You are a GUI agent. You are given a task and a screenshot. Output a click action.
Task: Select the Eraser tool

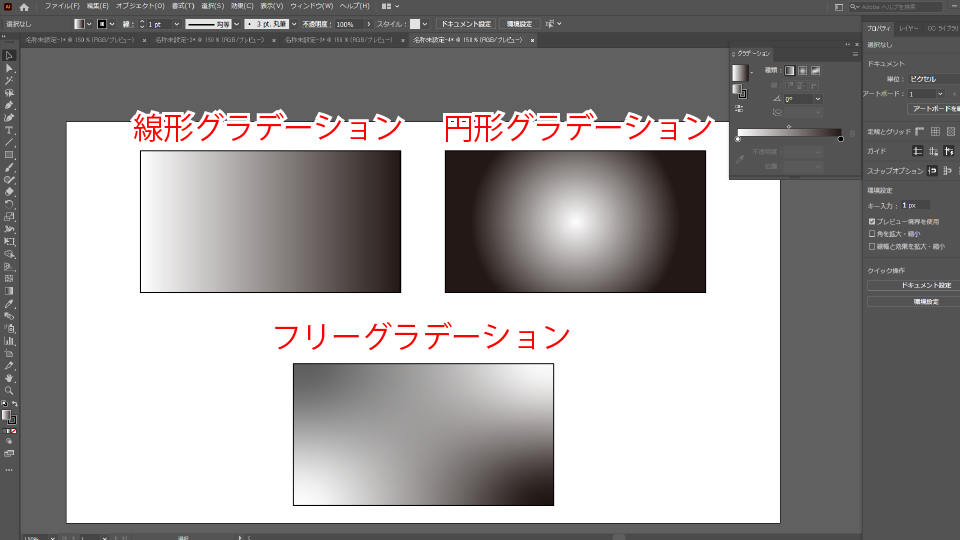tap(9, 192)
